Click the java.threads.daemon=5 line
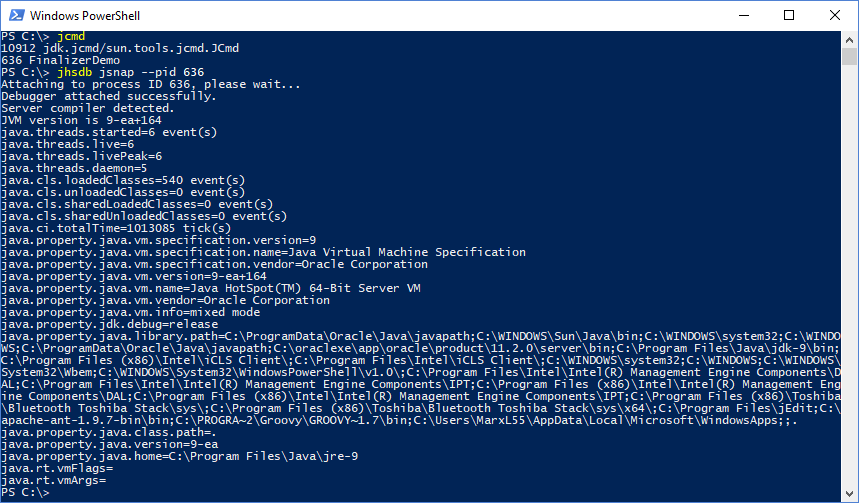This screenshot has width=859, height=503. coord(74,168)
